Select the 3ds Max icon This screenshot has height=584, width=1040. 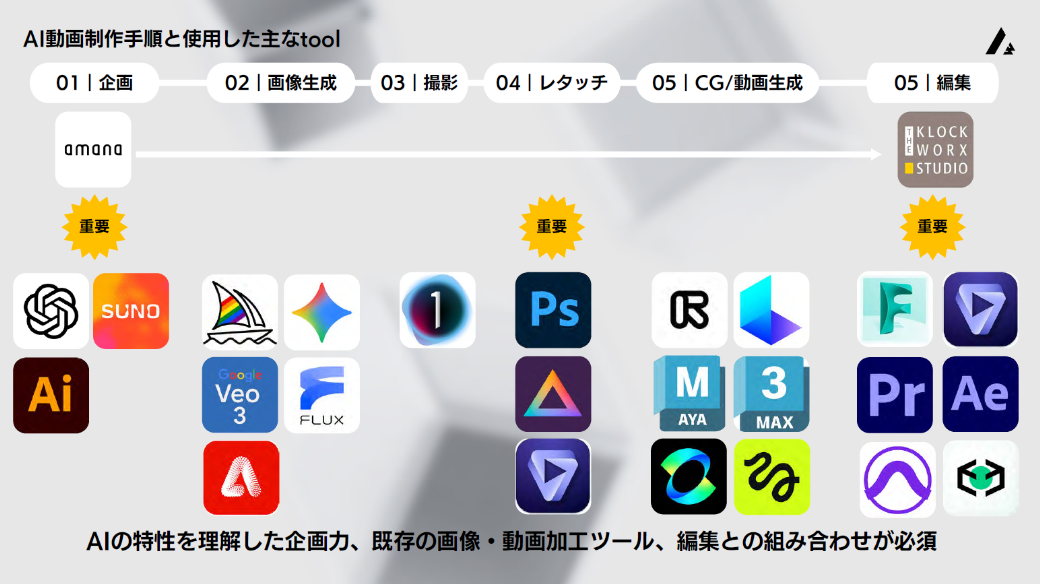(x=771, y=393)
